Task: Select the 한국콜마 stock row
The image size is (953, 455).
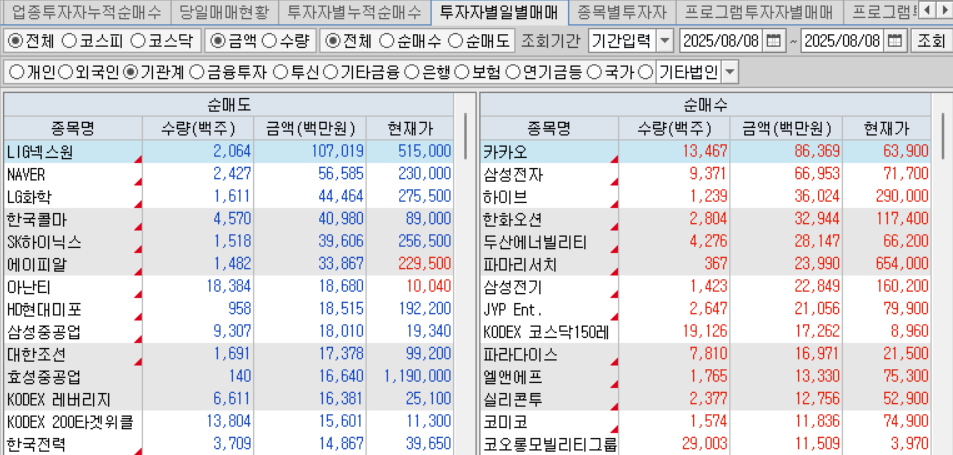Action: 229,219
